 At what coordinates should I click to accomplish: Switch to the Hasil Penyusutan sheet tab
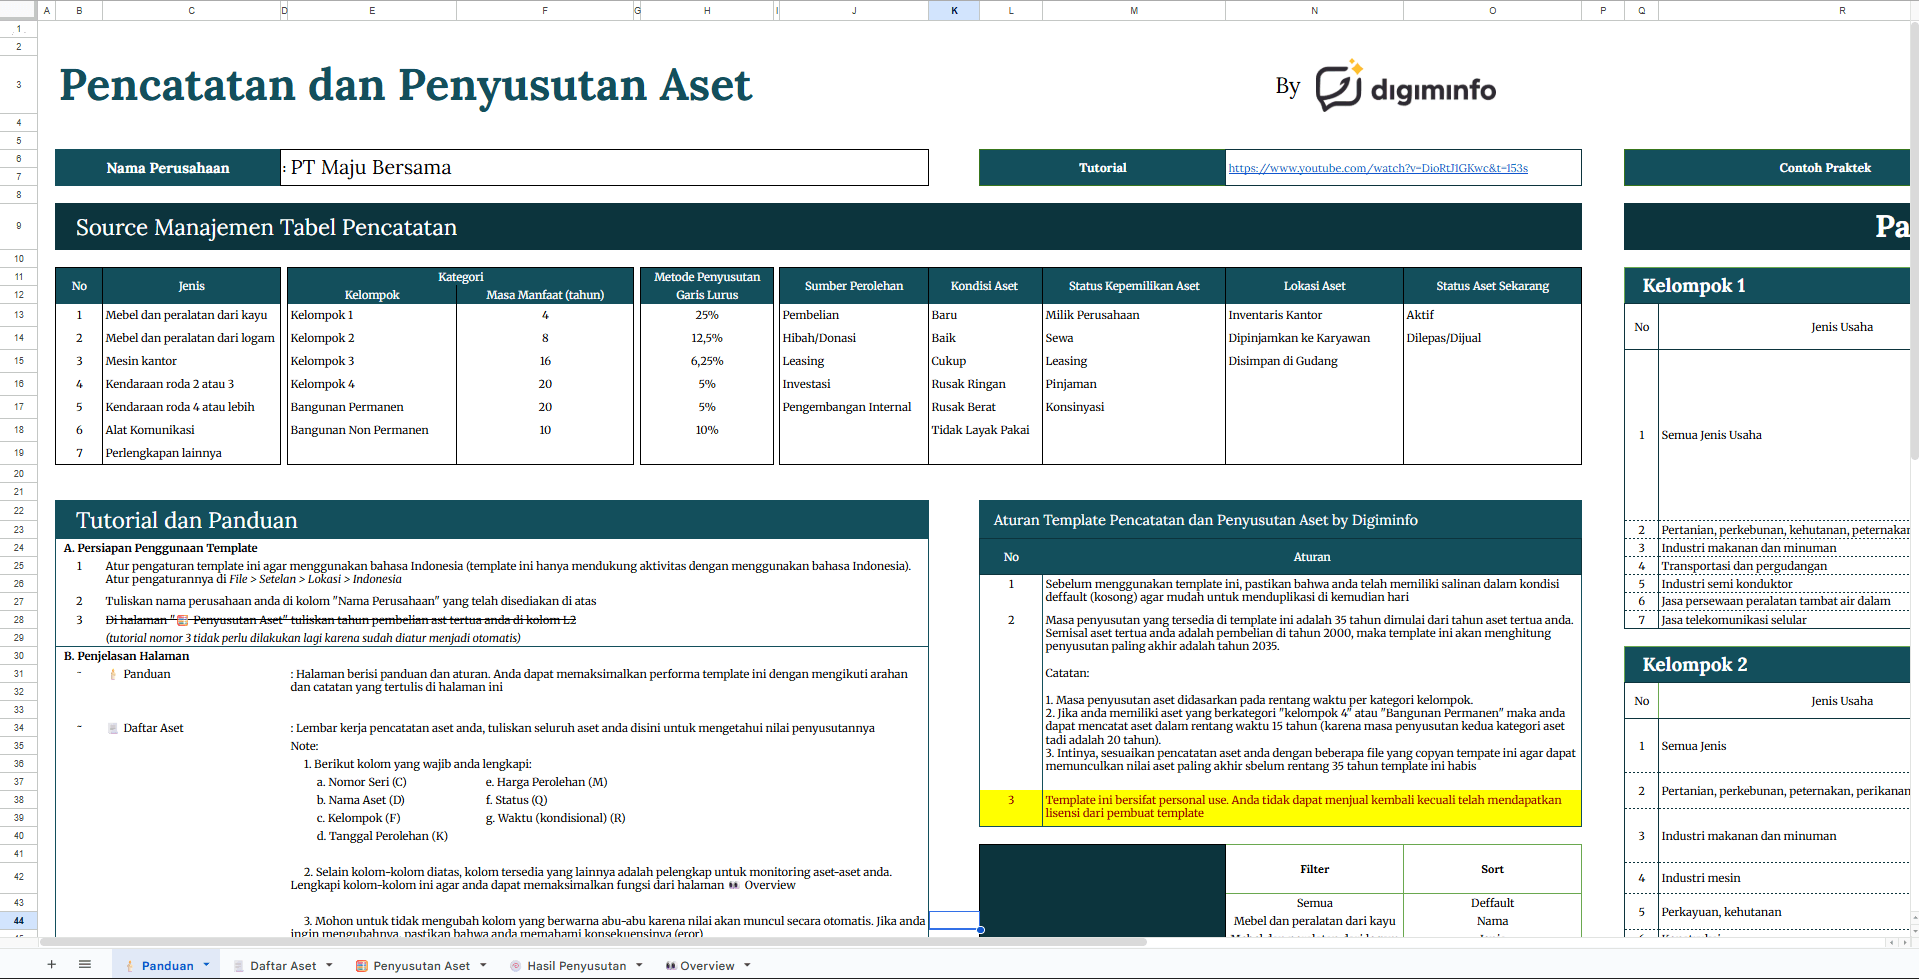[x=576, y=965]
